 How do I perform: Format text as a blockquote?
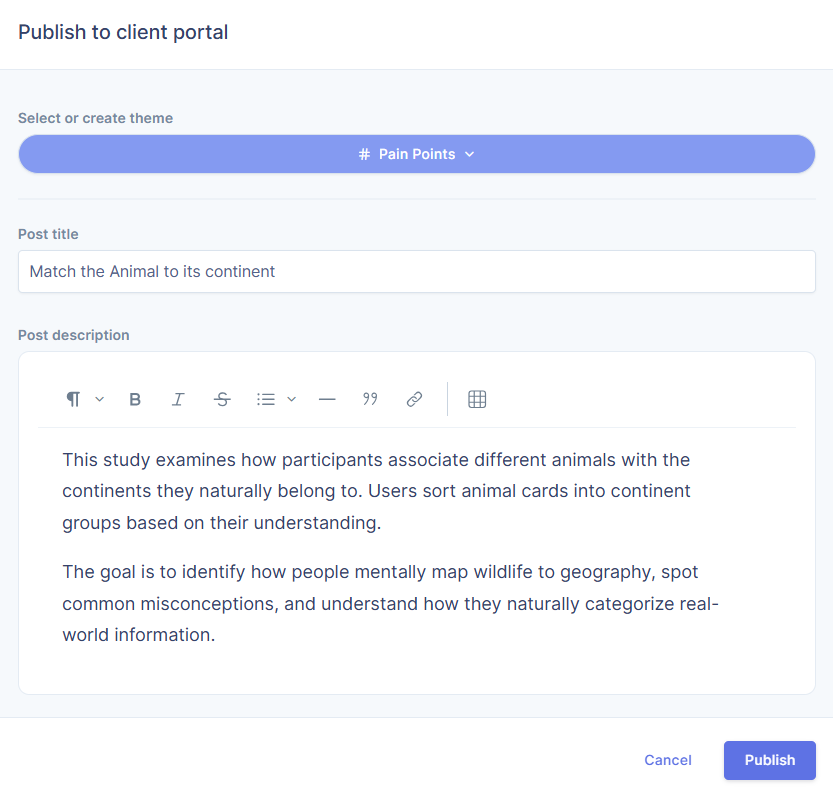coord(370,398)
